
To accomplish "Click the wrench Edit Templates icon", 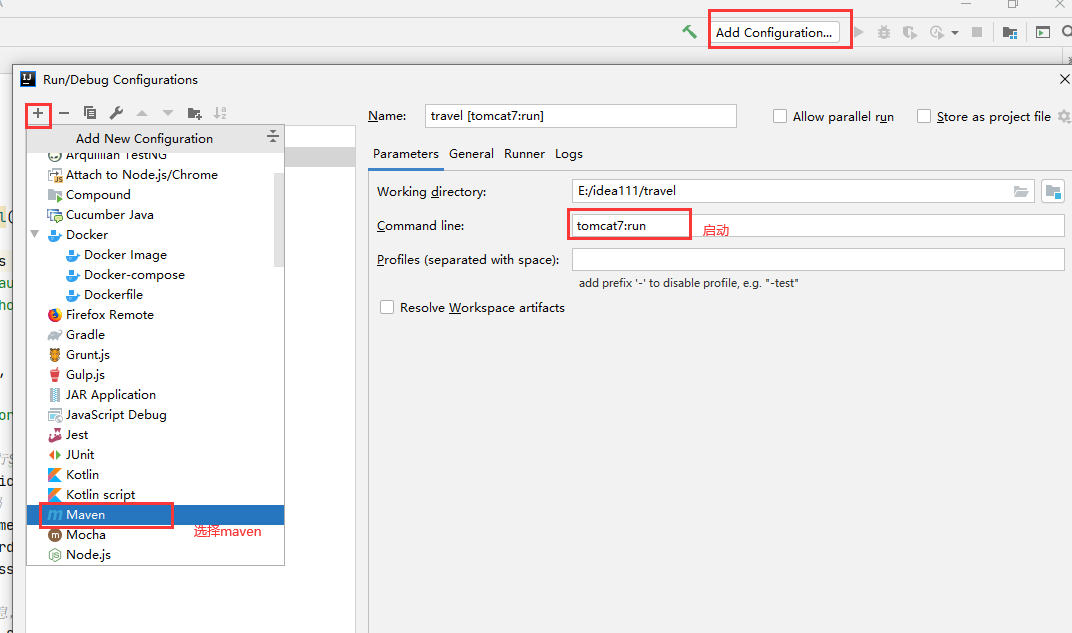I will pos(116,113).
